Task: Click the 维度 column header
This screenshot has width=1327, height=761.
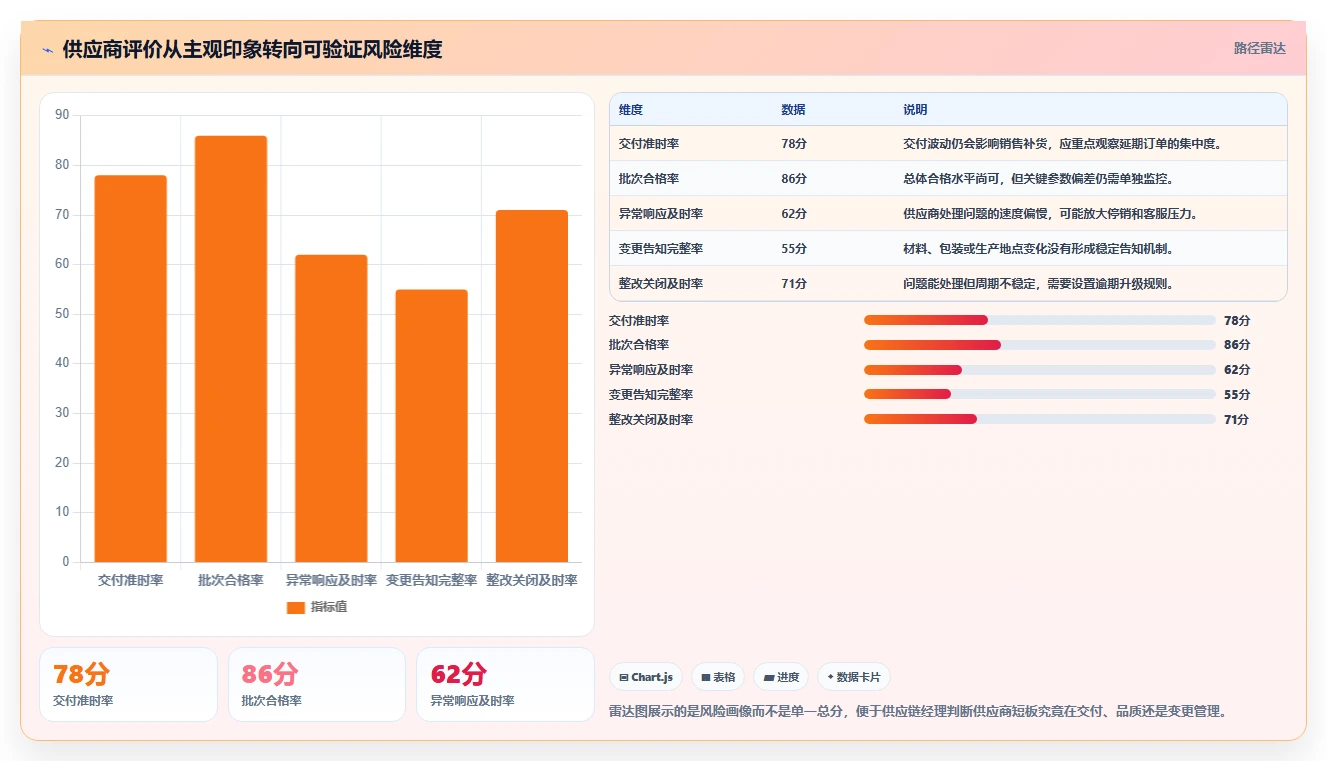Action: [631, 110]
